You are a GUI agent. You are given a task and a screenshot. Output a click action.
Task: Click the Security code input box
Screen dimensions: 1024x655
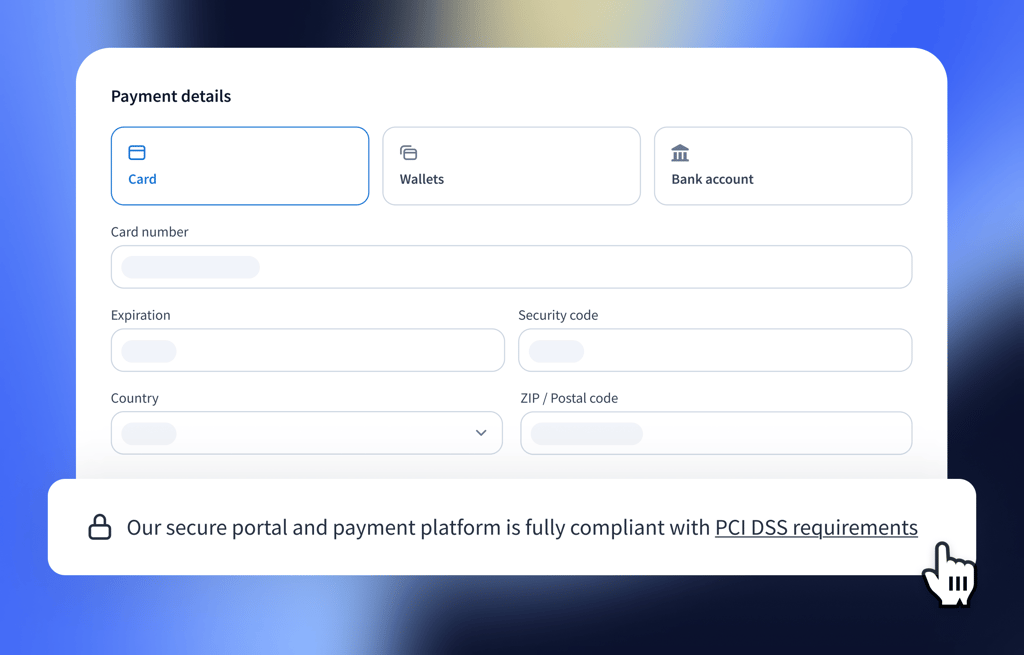pos(715,351)
